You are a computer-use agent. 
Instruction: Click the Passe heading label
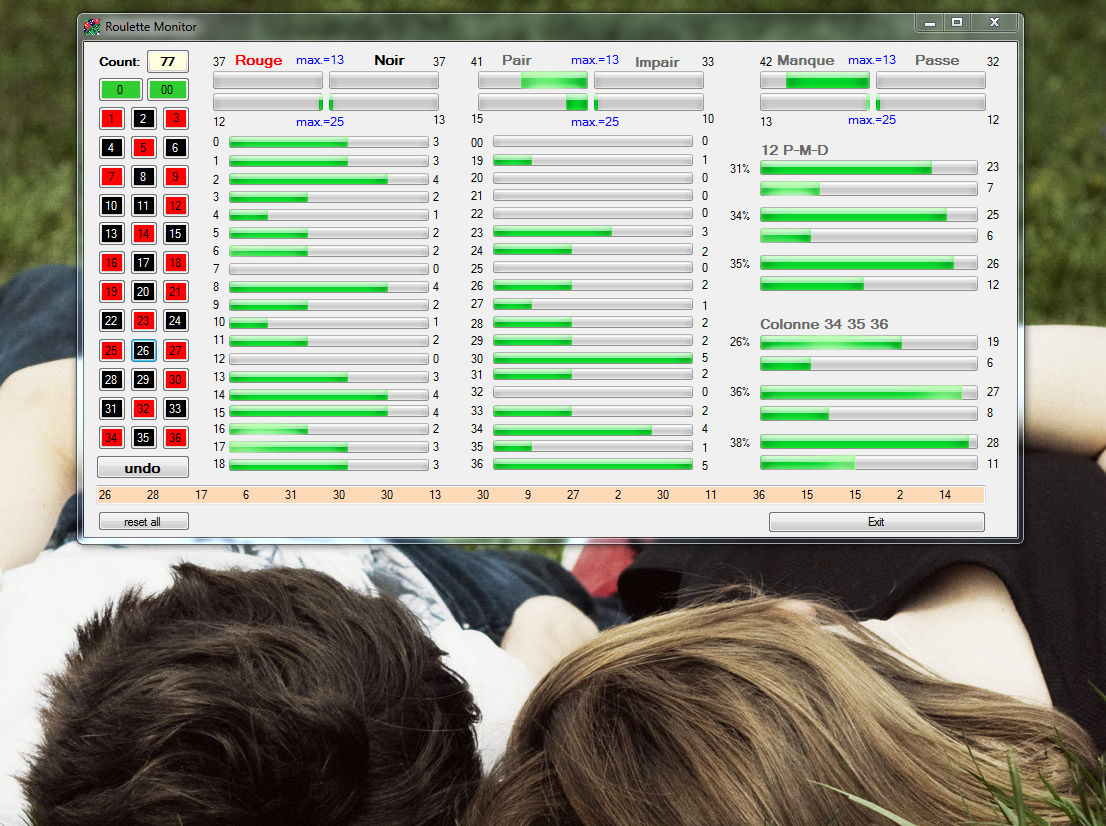coord(937,61)
